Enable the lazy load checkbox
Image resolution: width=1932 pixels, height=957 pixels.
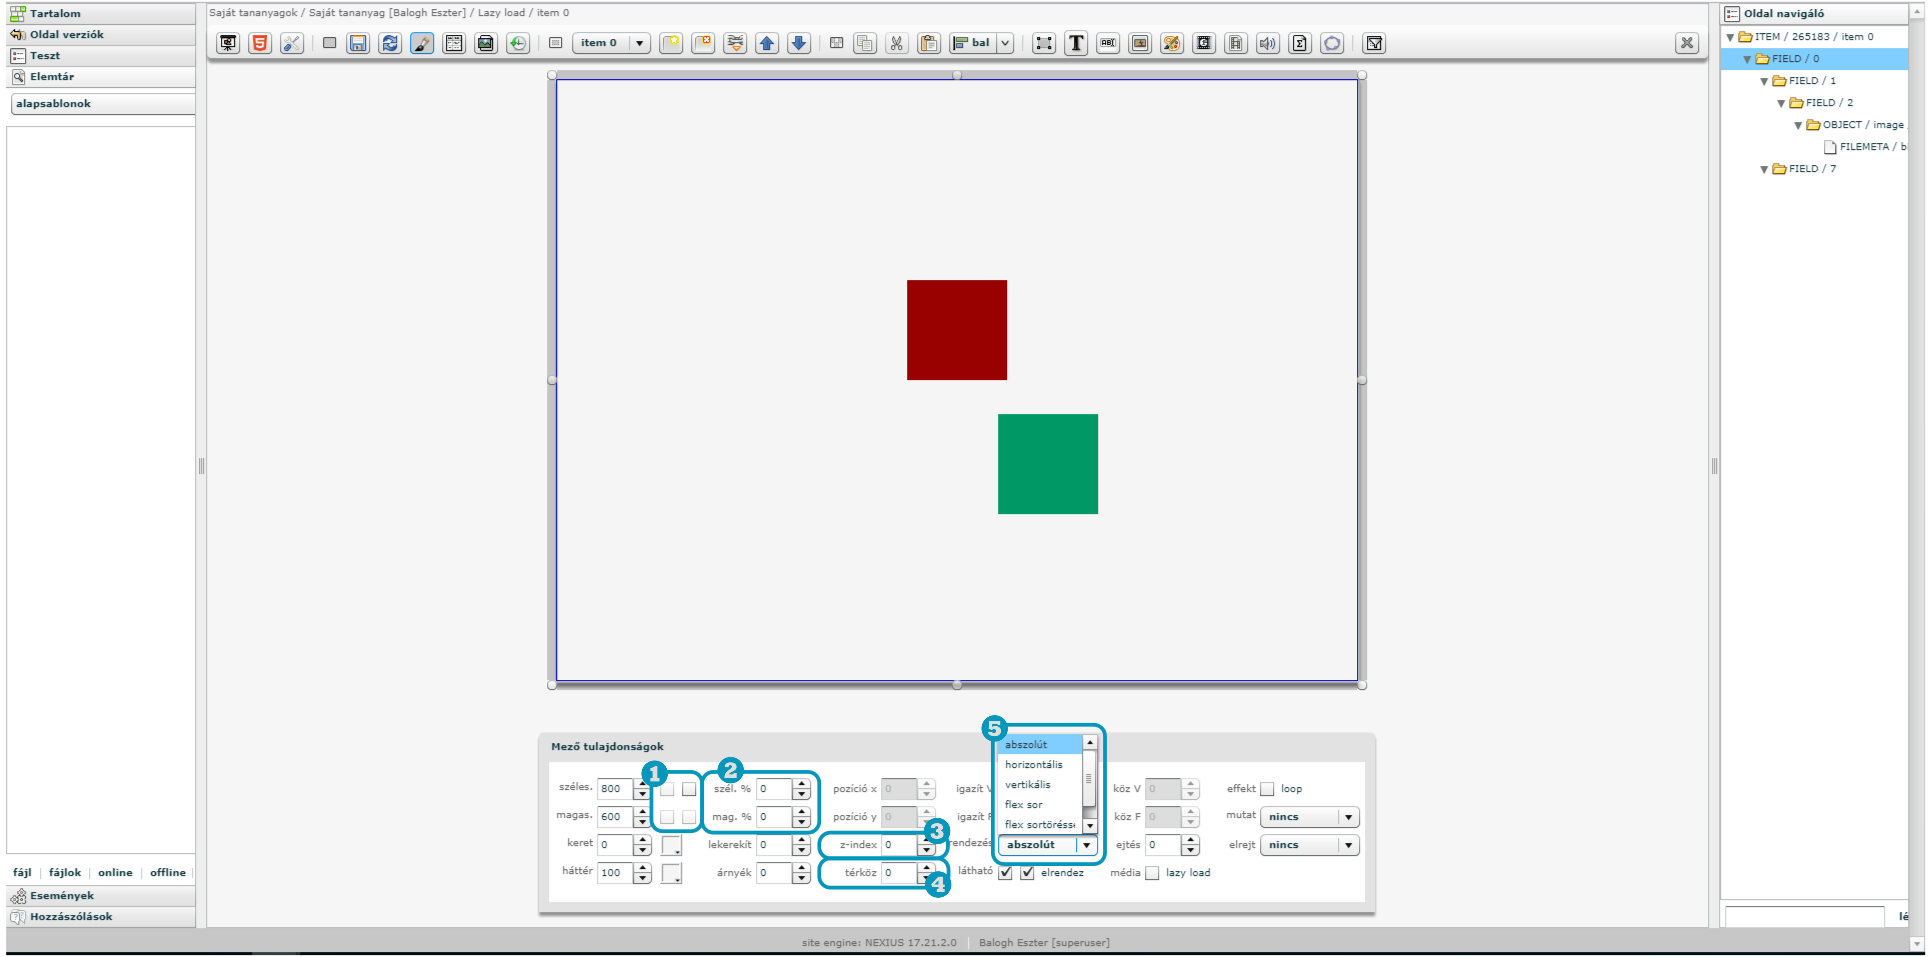1152,873
